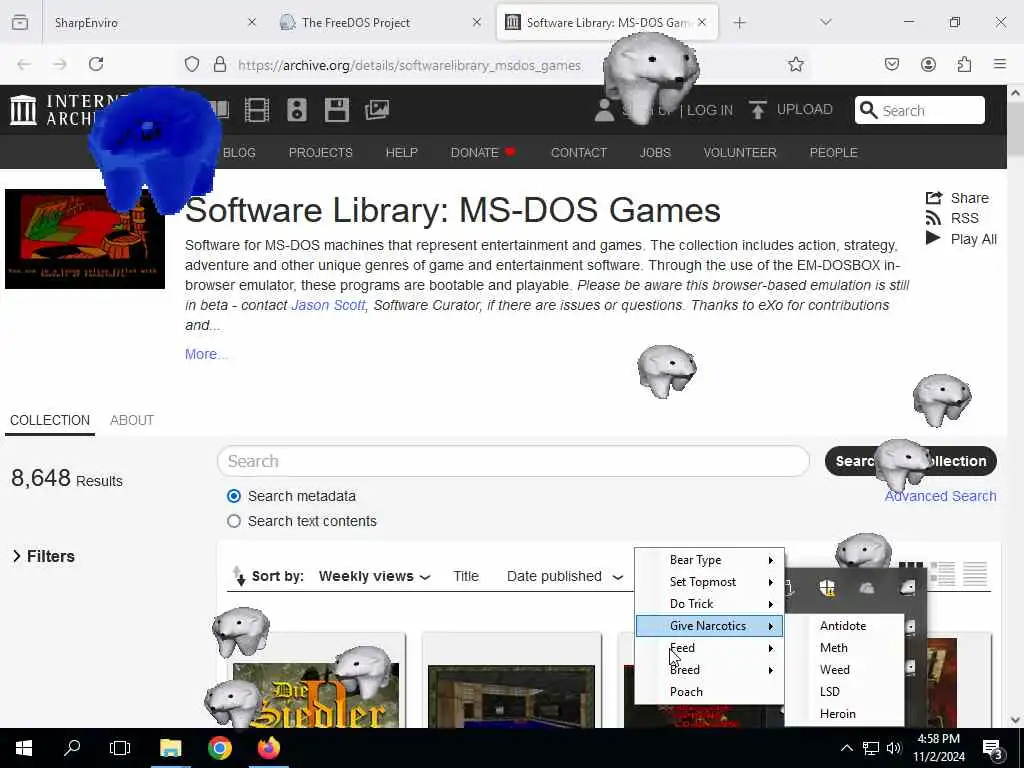Click the Share icon
The height and width of the screenshot is (768, 1024).
934,197
